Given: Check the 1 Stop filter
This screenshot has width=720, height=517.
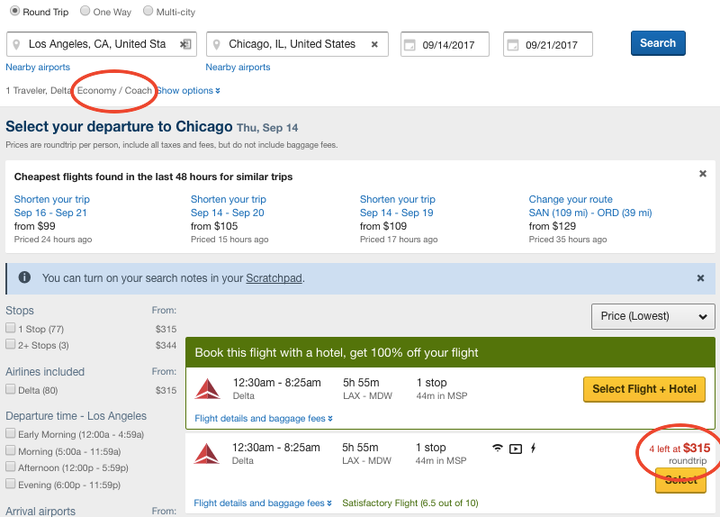Looking at the screenshot, I should click(x=10, y=328).
